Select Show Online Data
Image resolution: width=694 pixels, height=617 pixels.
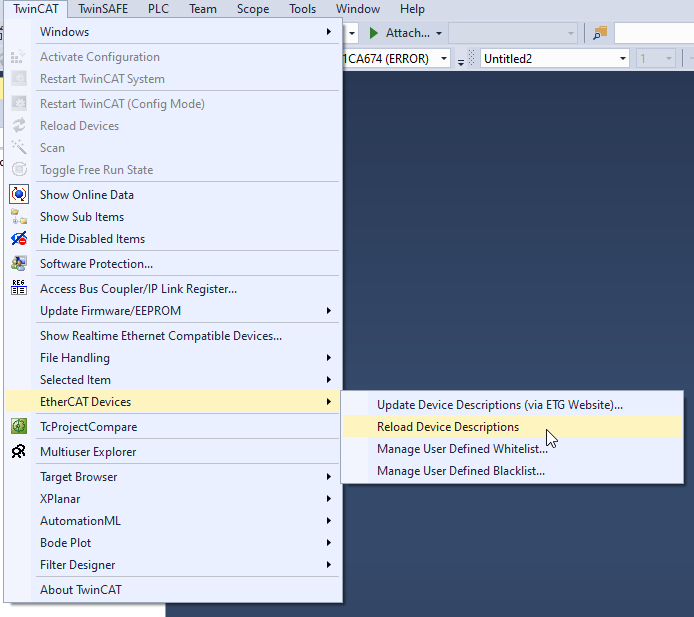click(x=174, y=195)
